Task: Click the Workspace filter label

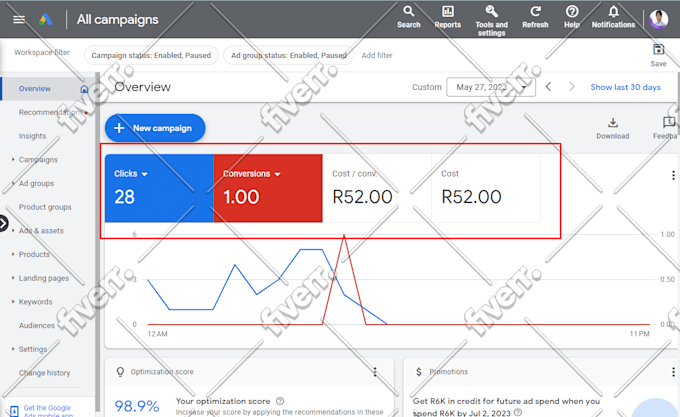Action: click(x=42, y=52)
